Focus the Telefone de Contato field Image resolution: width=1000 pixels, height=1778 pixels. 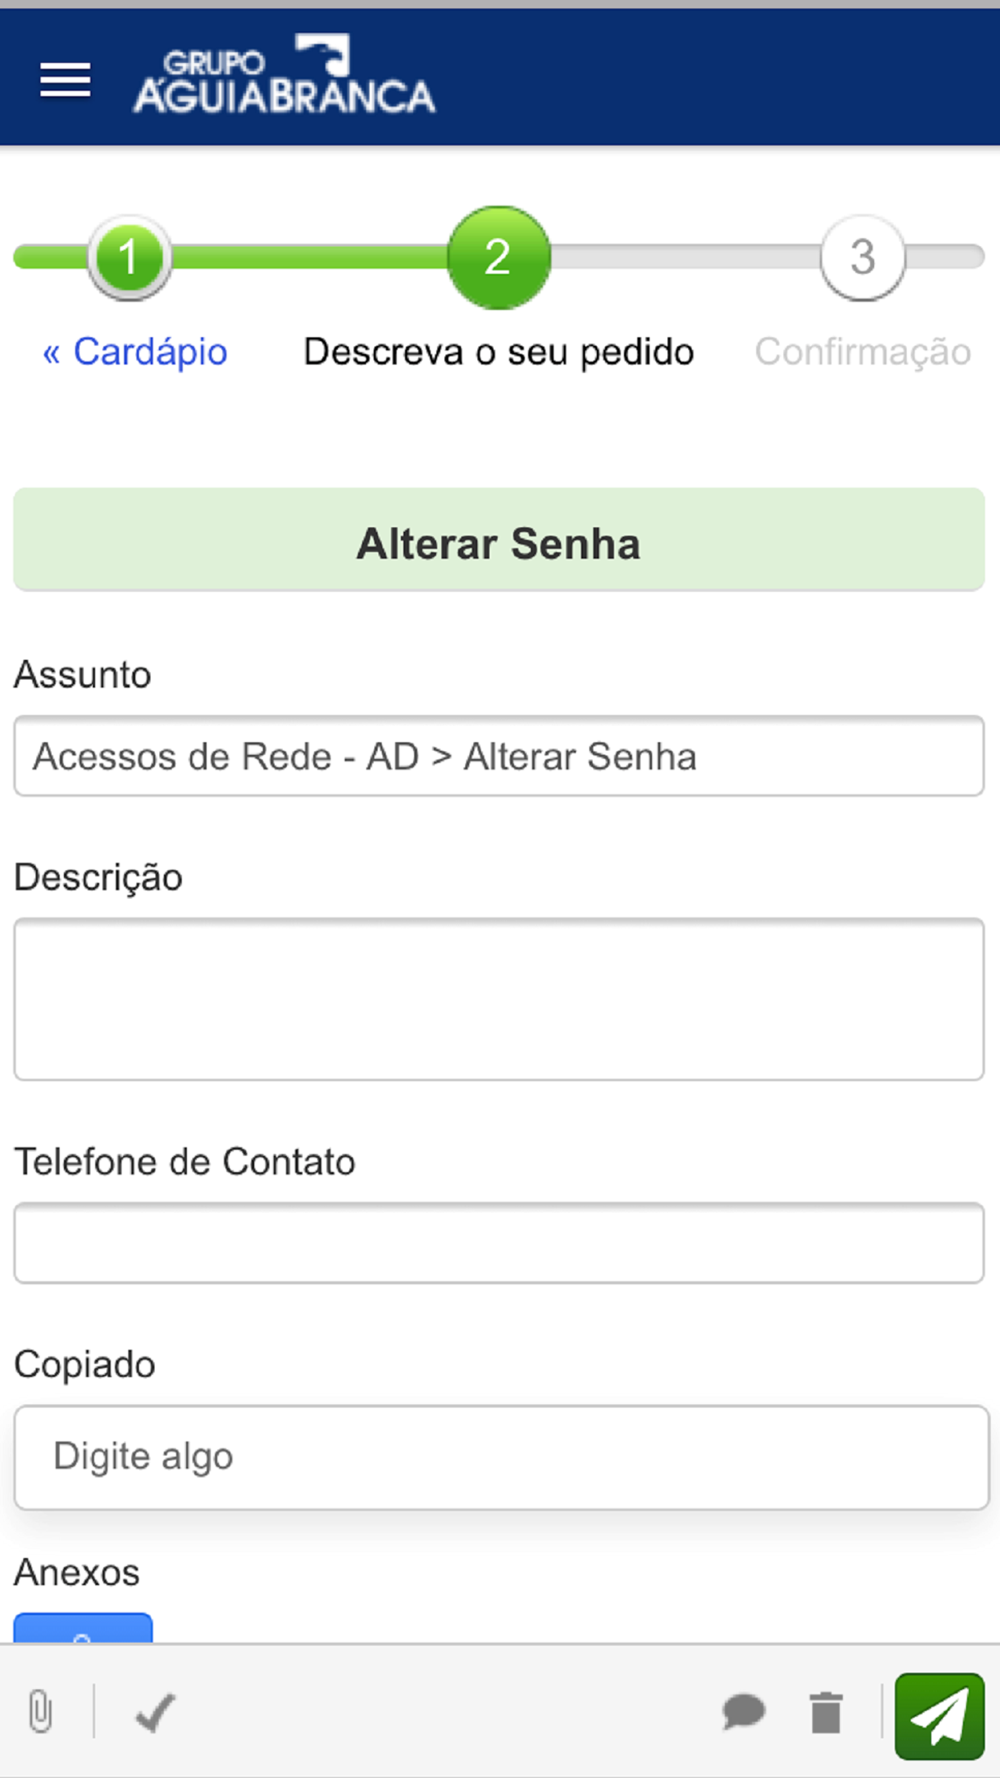[x=499, y=1243]
